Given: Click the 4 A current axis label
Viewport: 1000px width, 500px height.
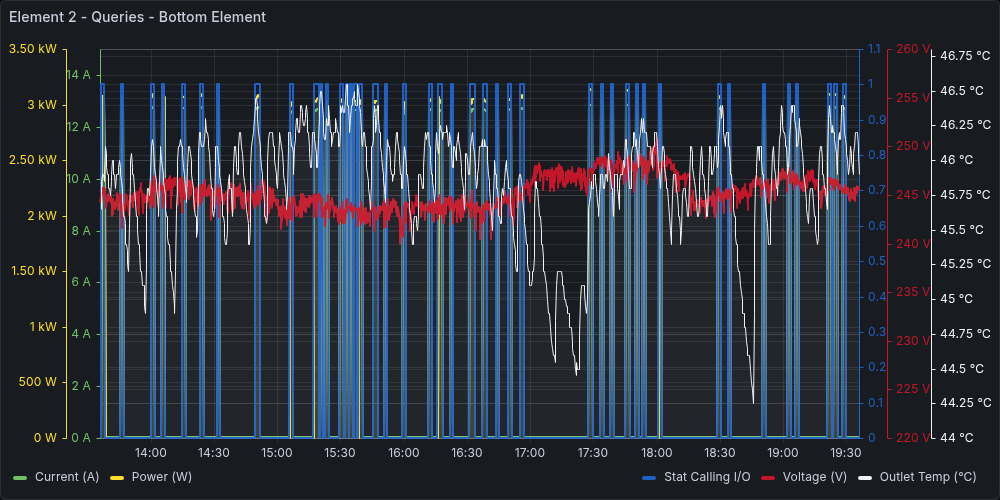Looking at the screenshot, I should [x=82, y=334].
